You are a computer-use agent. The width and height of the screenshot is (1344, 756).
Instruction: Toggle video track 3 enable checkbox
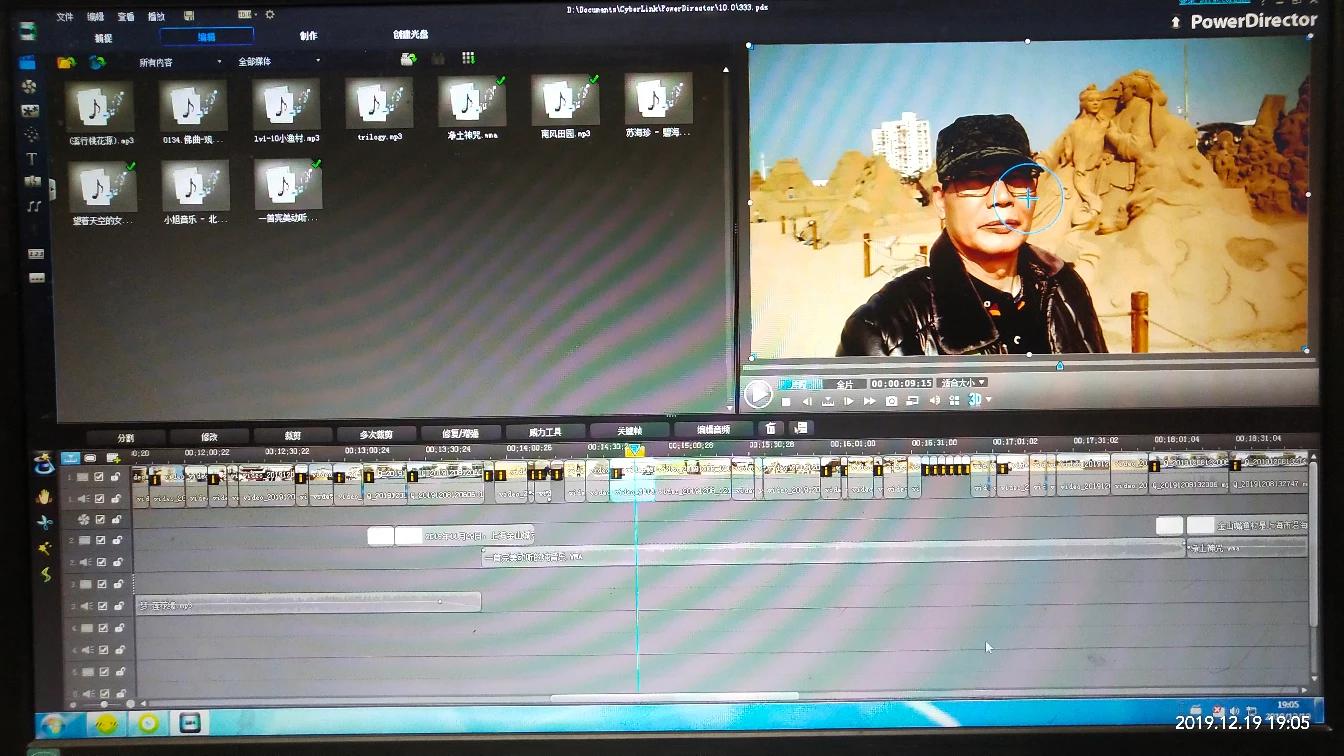[101, 584]
